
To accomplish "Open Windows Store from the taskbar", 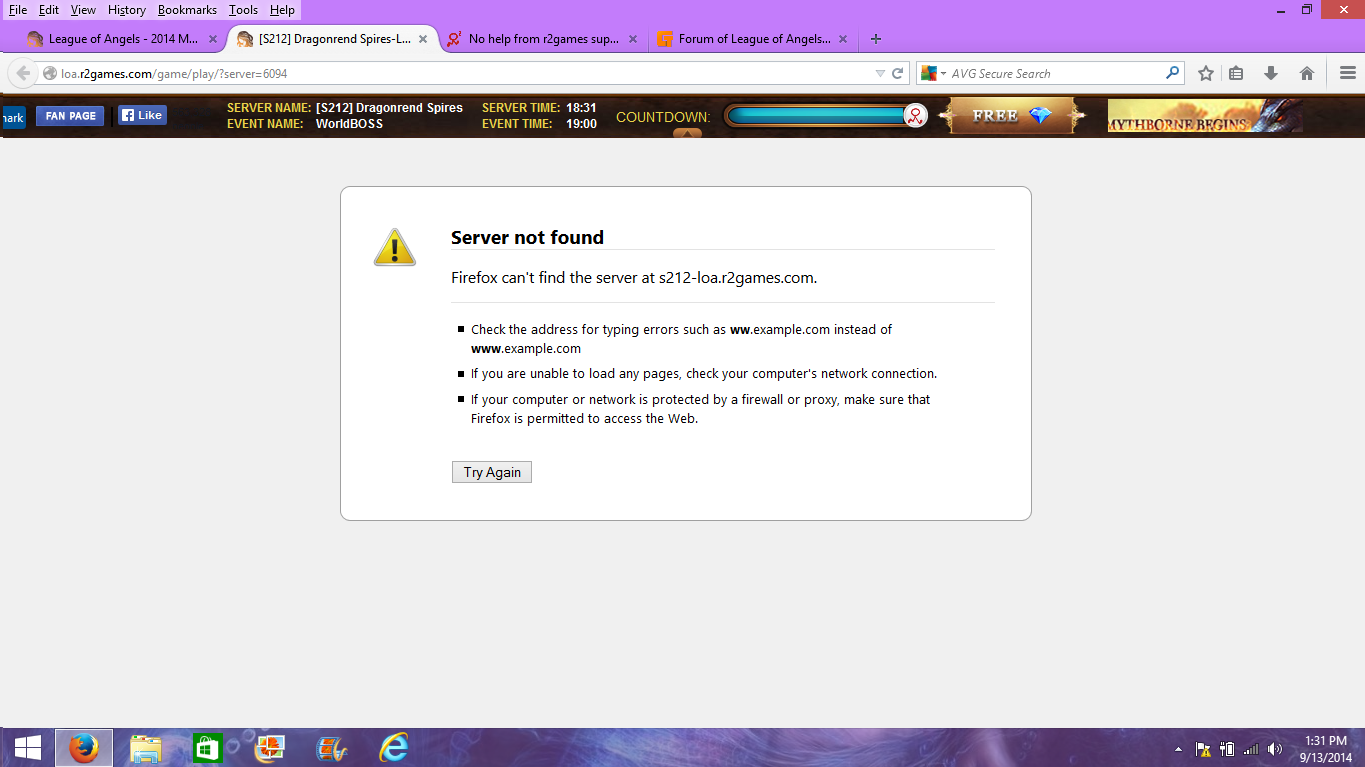I will tap(207, 748).
